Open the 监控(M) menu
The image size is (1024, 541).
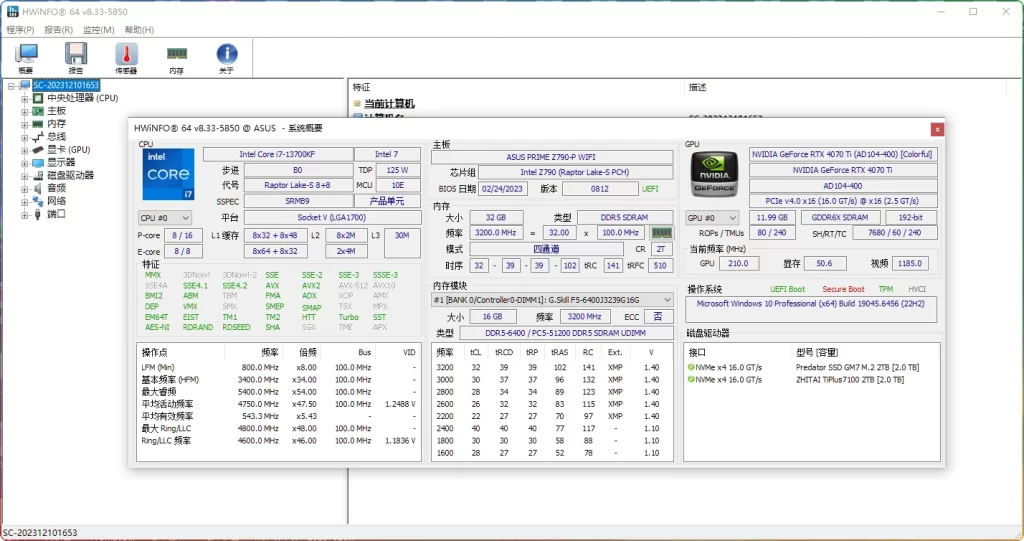click(98, 30)
